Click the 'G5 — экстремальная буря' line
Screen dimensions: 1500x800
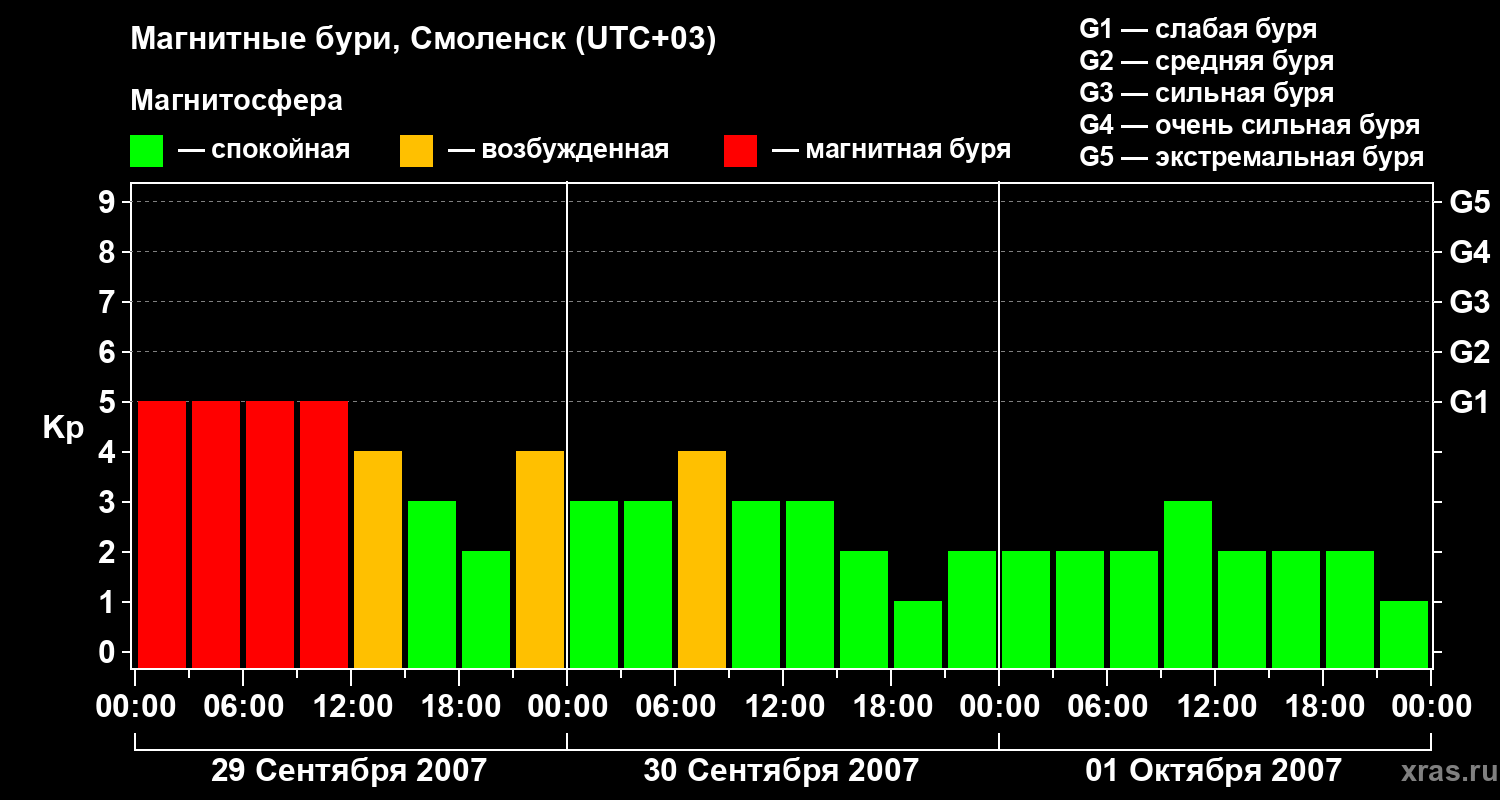pos(1251,158)
